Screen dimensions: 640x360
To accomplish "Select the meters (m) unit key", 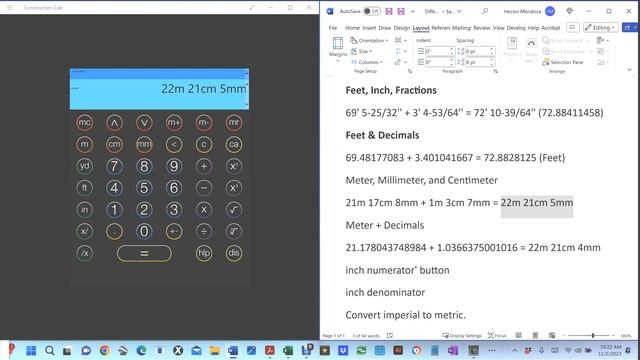I will pos(84,144).
